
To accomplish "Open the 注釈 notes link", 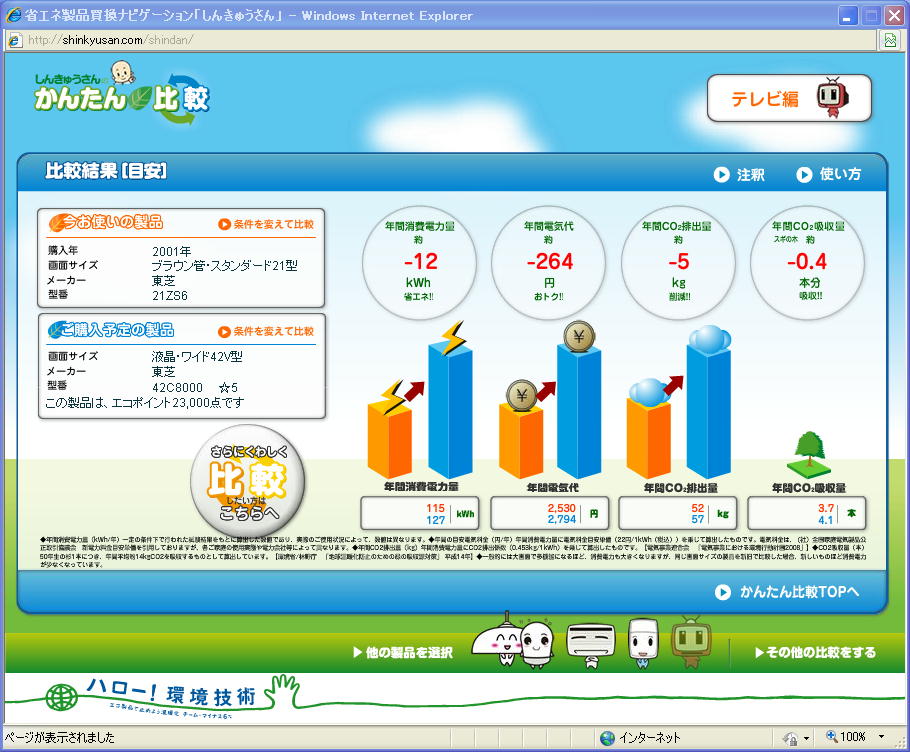I will coord(739,175).
